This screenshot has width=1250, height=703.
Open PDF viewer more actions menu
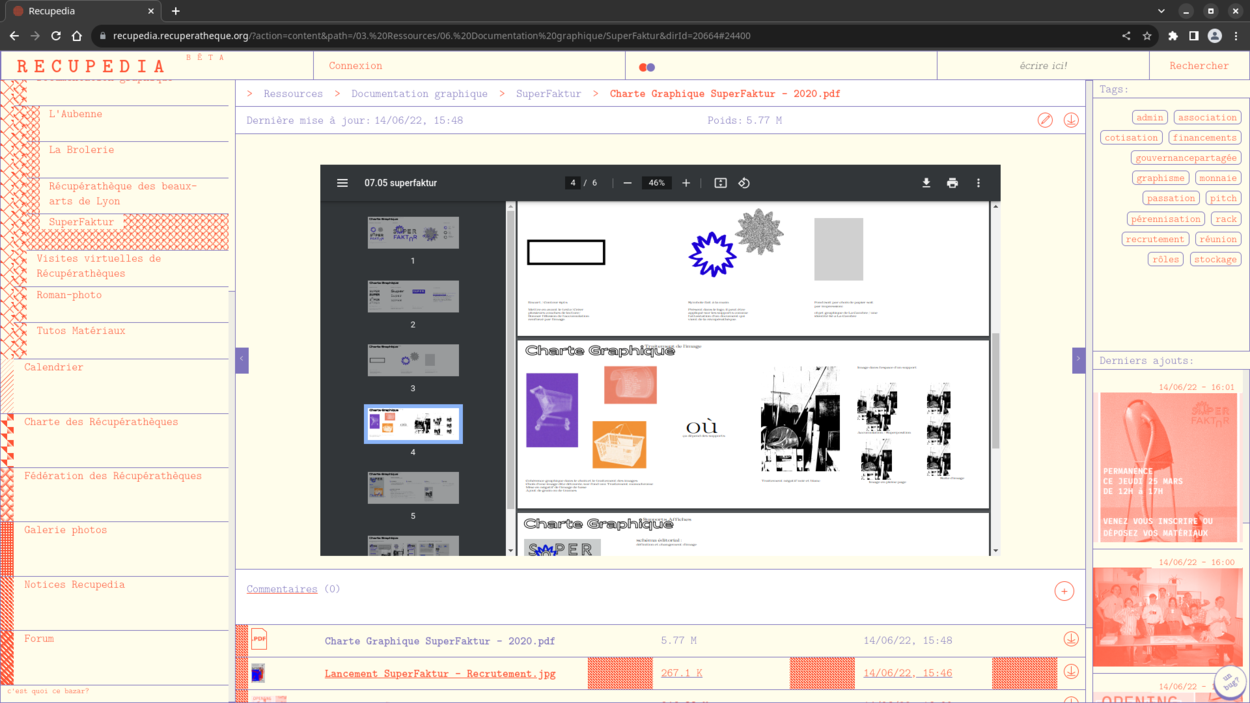978,183
